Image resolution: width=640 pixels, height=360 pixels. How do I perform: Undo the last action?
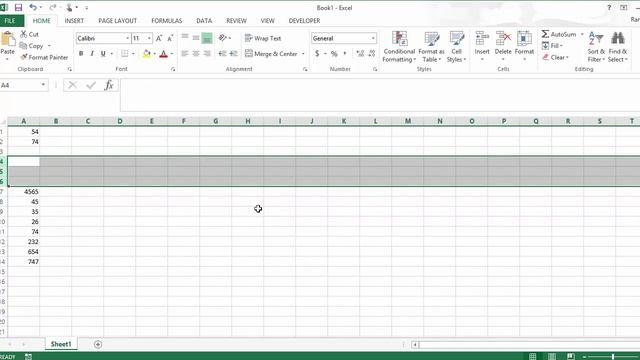click(33, 7)
